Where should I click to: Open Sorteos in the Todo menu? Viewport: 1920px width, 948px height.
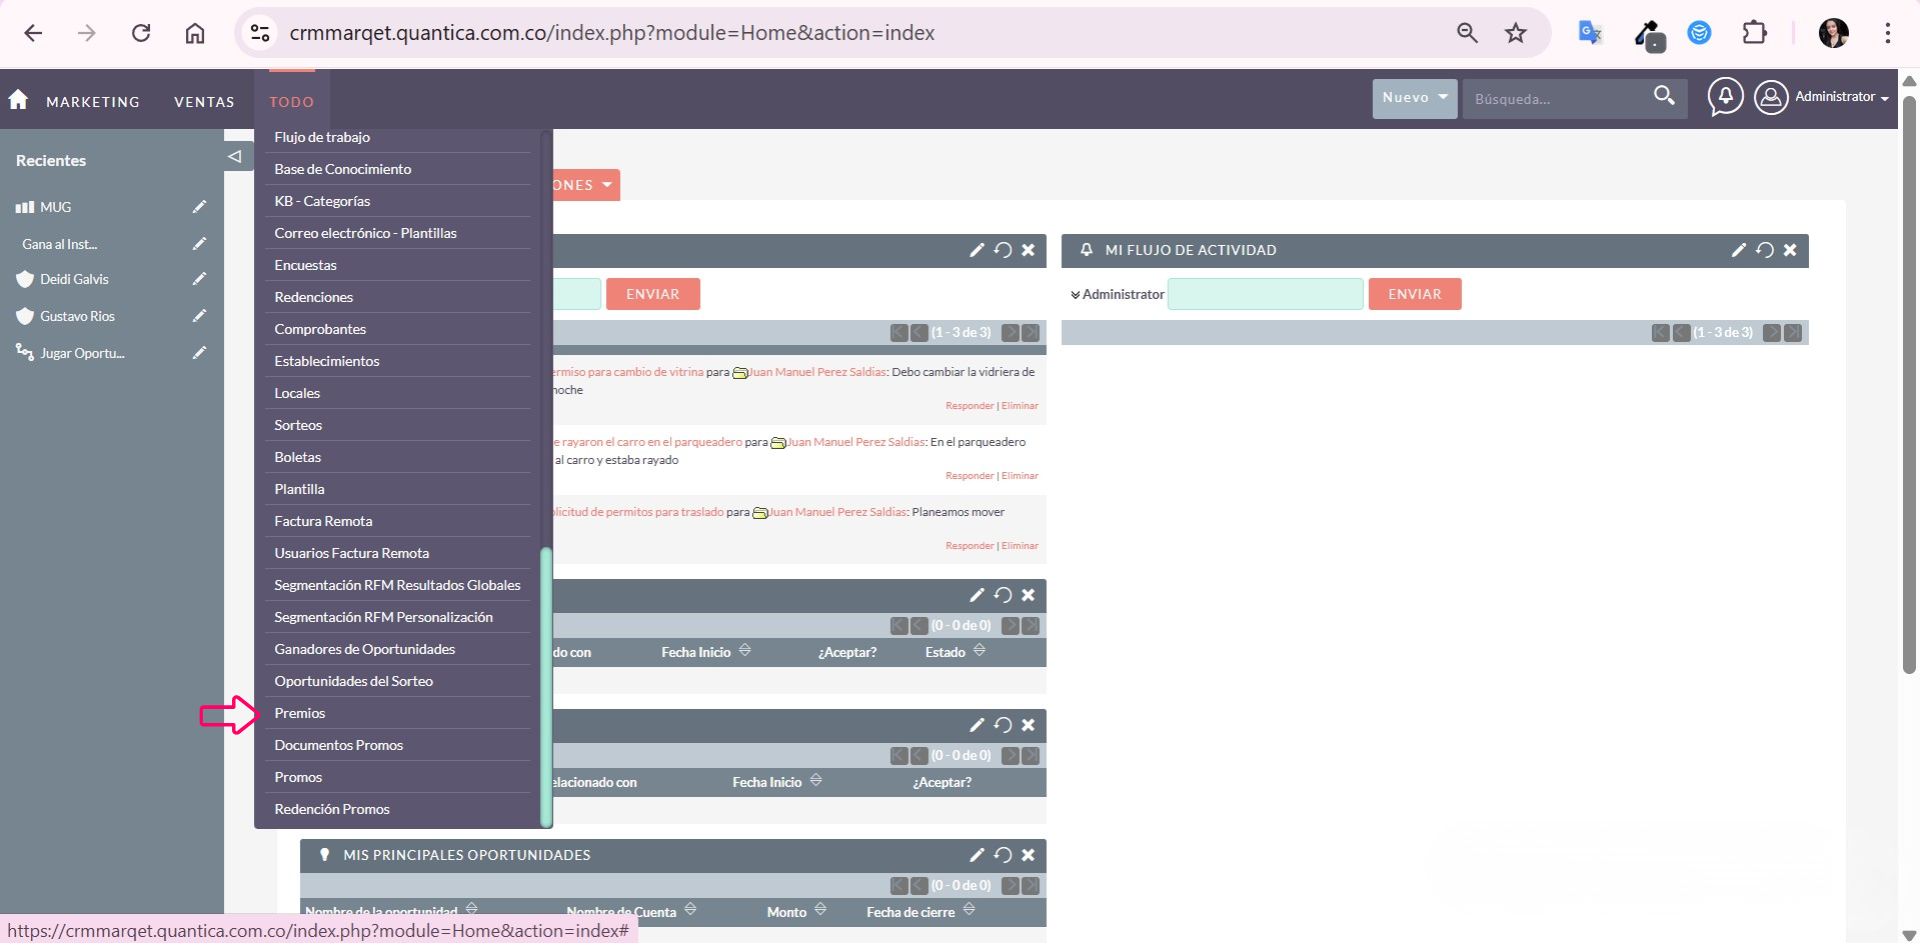coord(298,425)
